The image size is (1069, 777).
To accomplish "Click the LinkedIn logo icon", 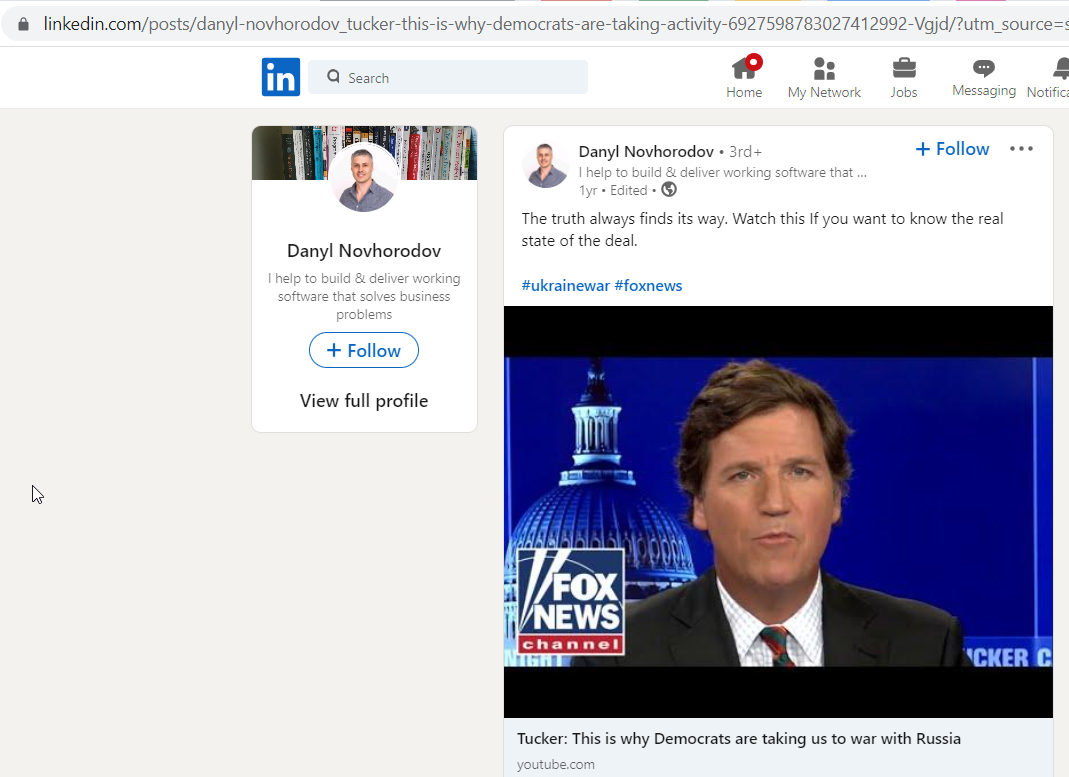I will [281, 77].
